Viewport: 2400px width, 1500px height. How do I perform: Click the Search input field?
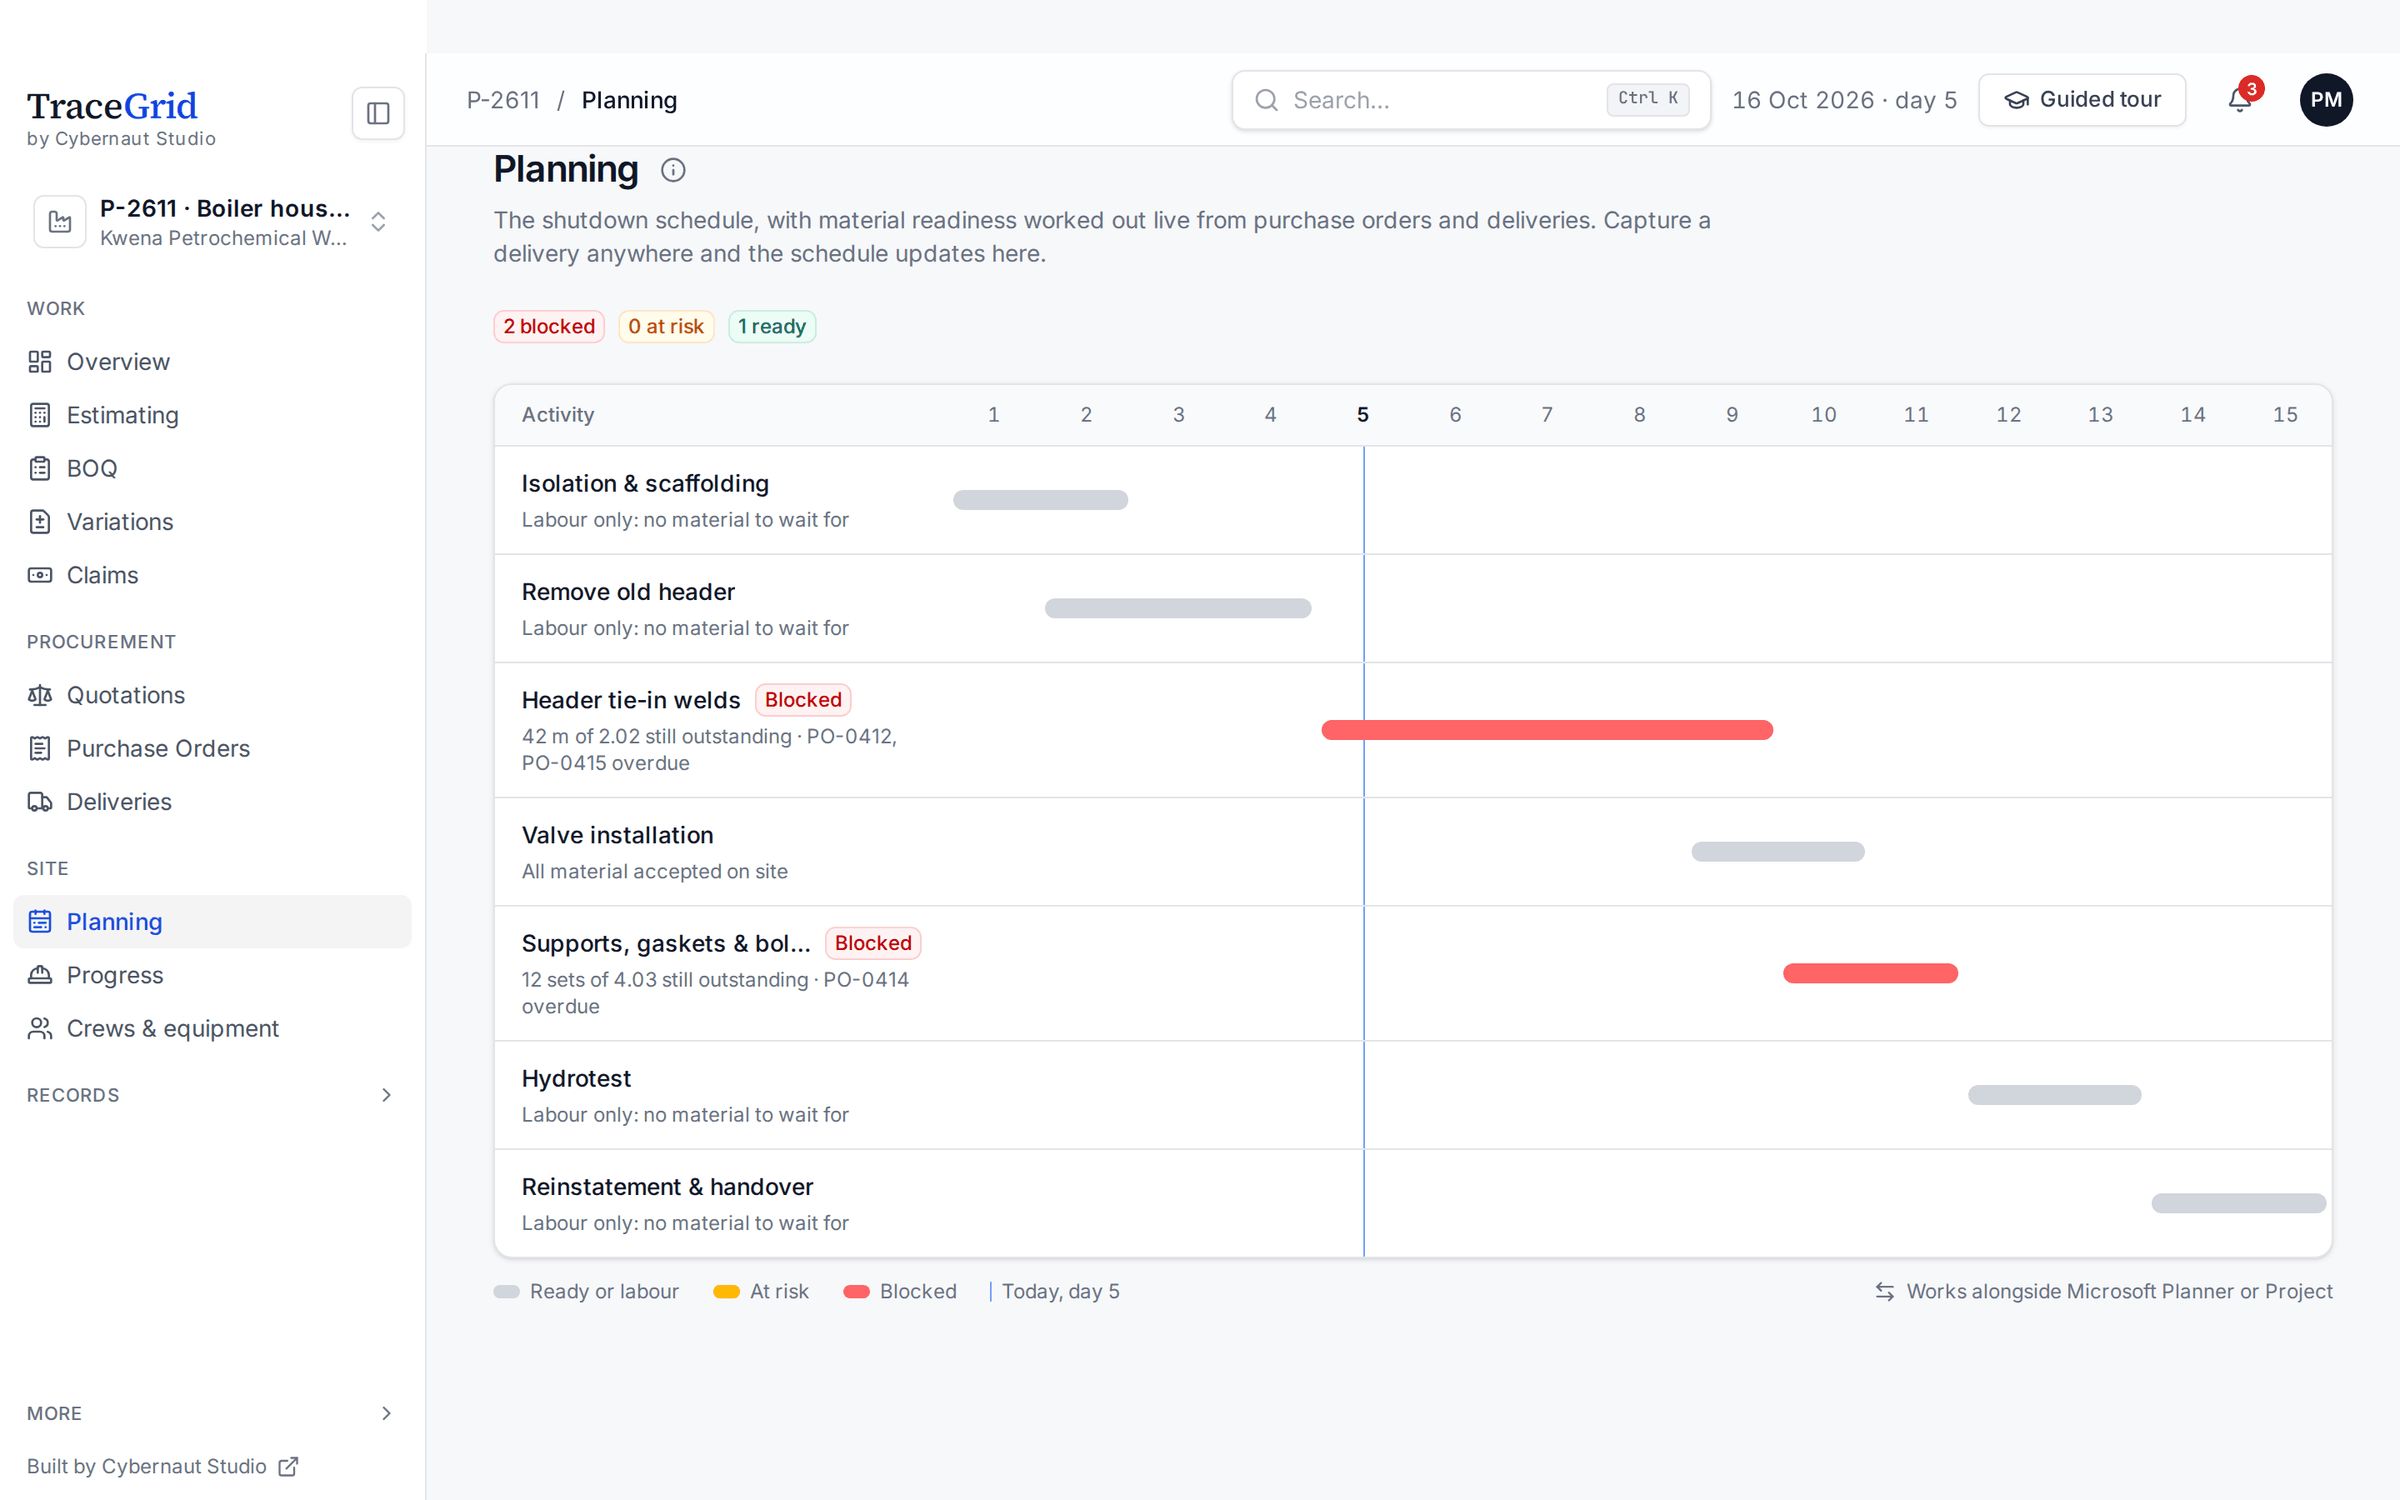coord(1471,100)
